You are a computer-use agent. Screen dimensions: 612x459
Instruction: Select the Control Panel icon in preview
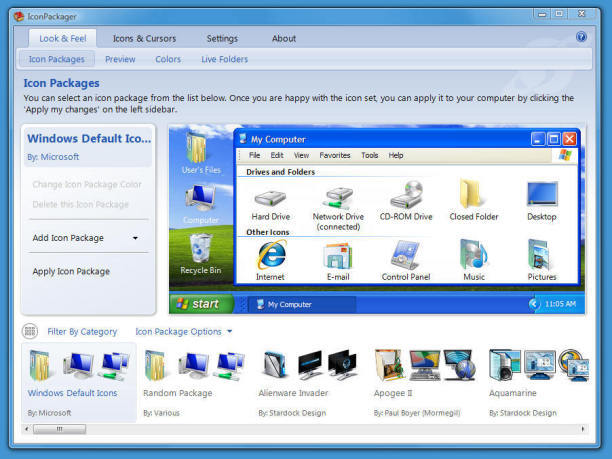[406, 255]
